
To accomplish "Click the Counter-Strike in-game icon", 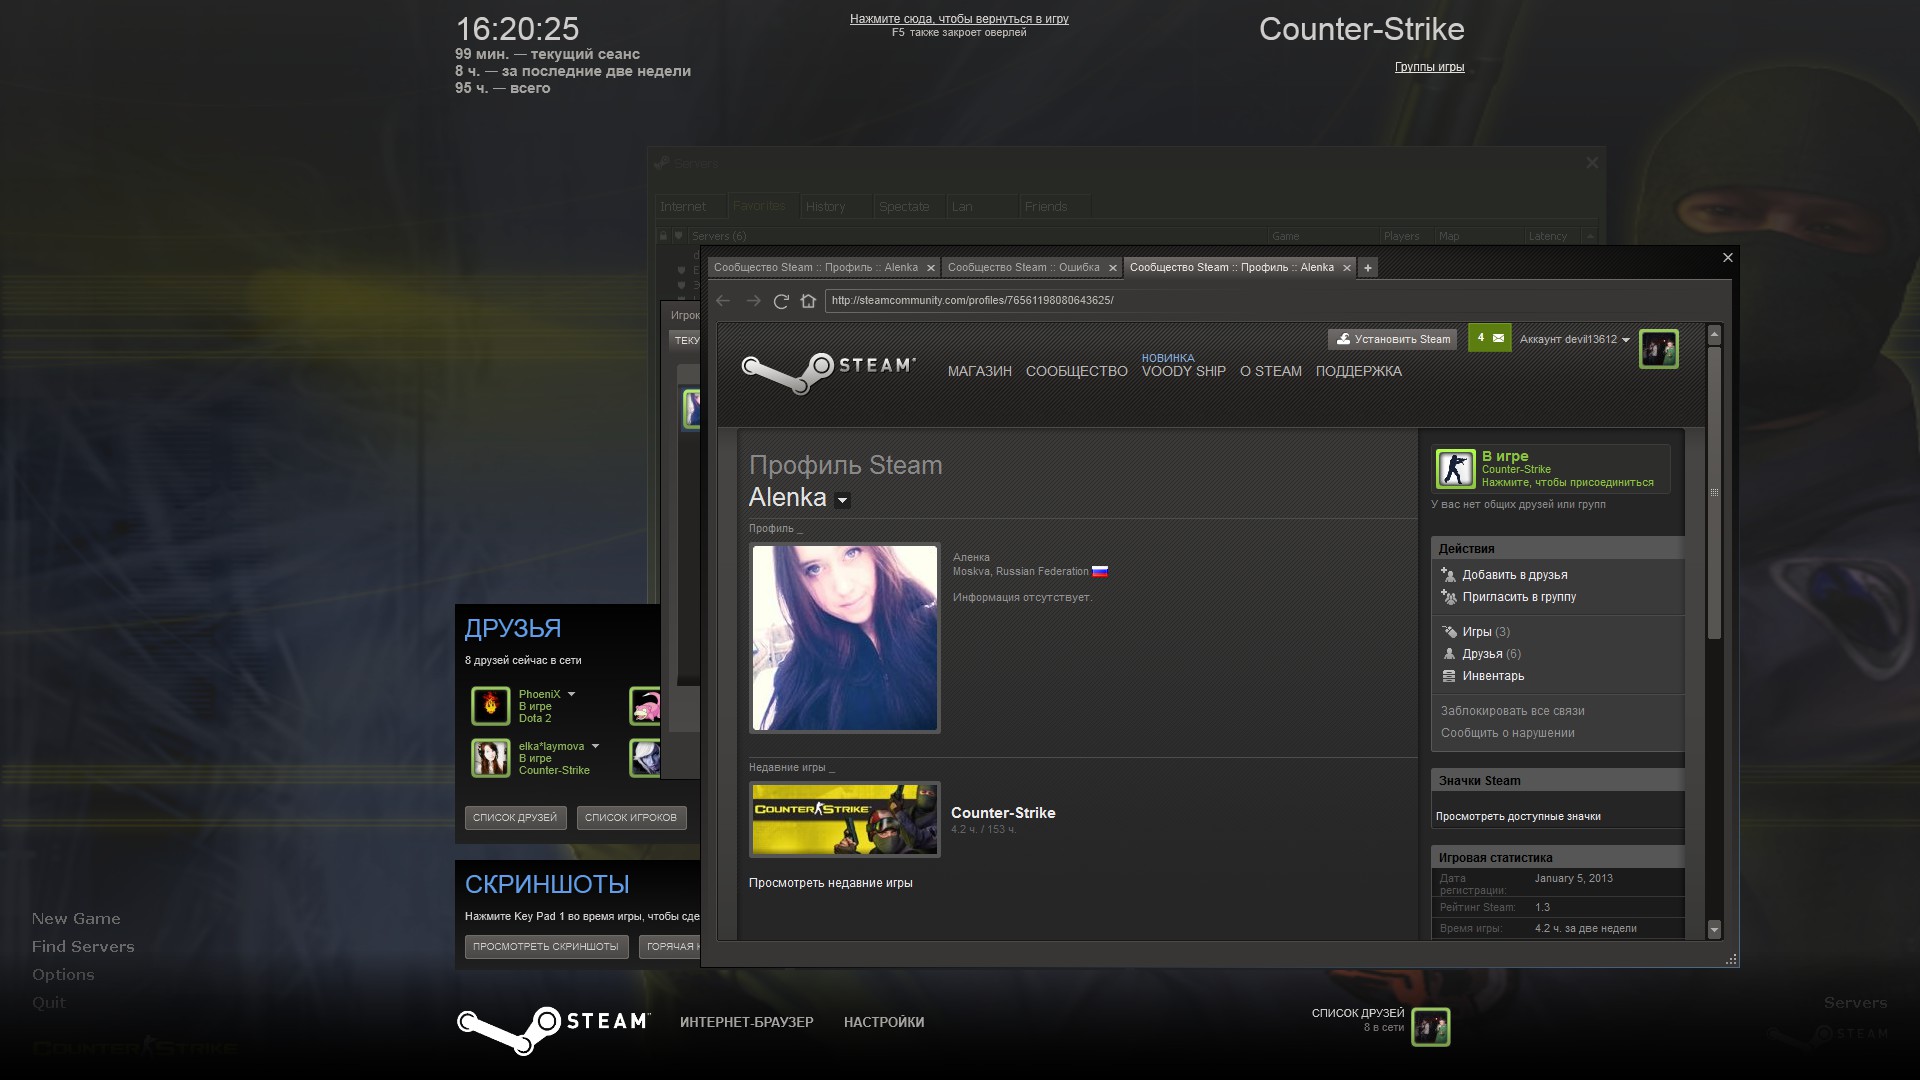I will click(1455, 469).
